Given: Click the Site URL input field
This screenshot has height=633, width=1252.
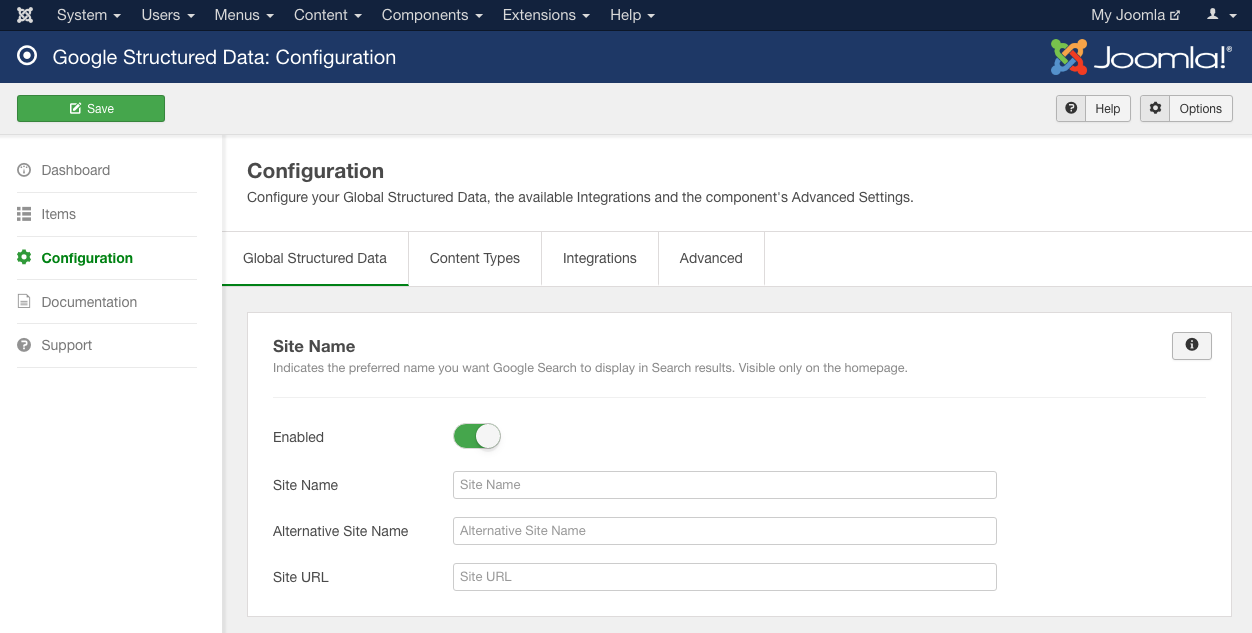Looking at the screenshot, I should [x=725, y=577].
